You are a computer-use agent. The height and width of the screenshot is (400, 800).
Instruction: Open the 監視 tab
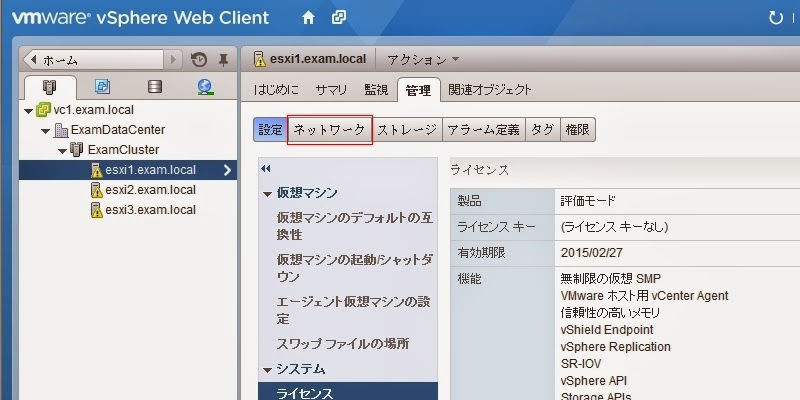376,90
